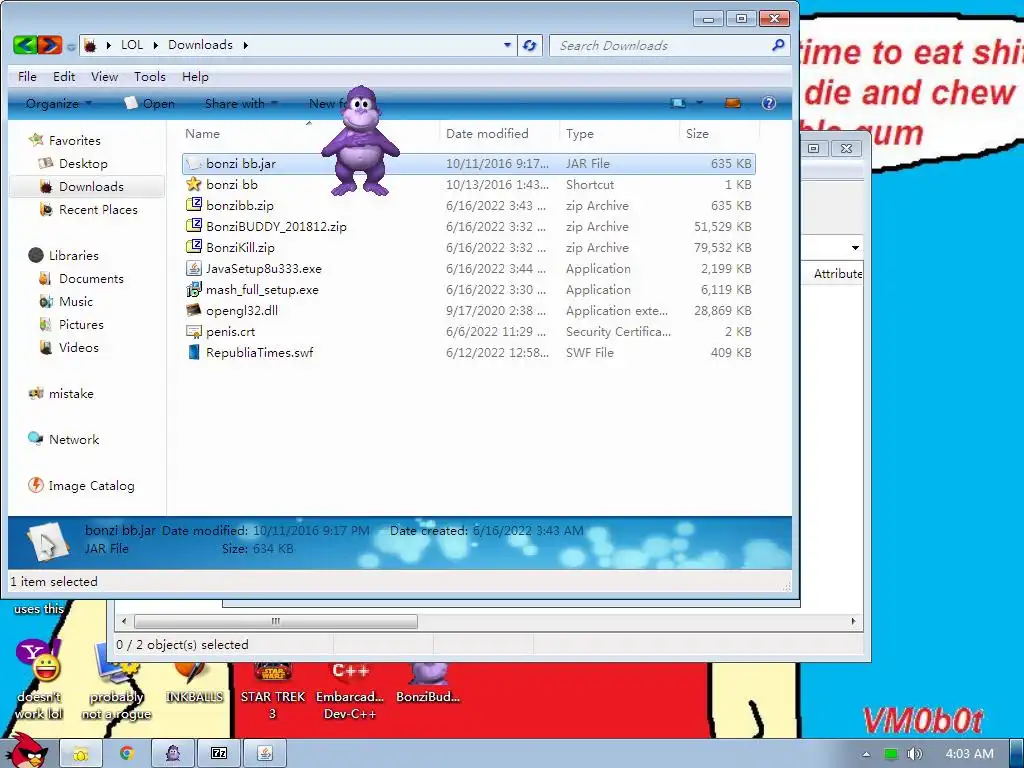Refresh the Downloads folder view

click(530, 45)
